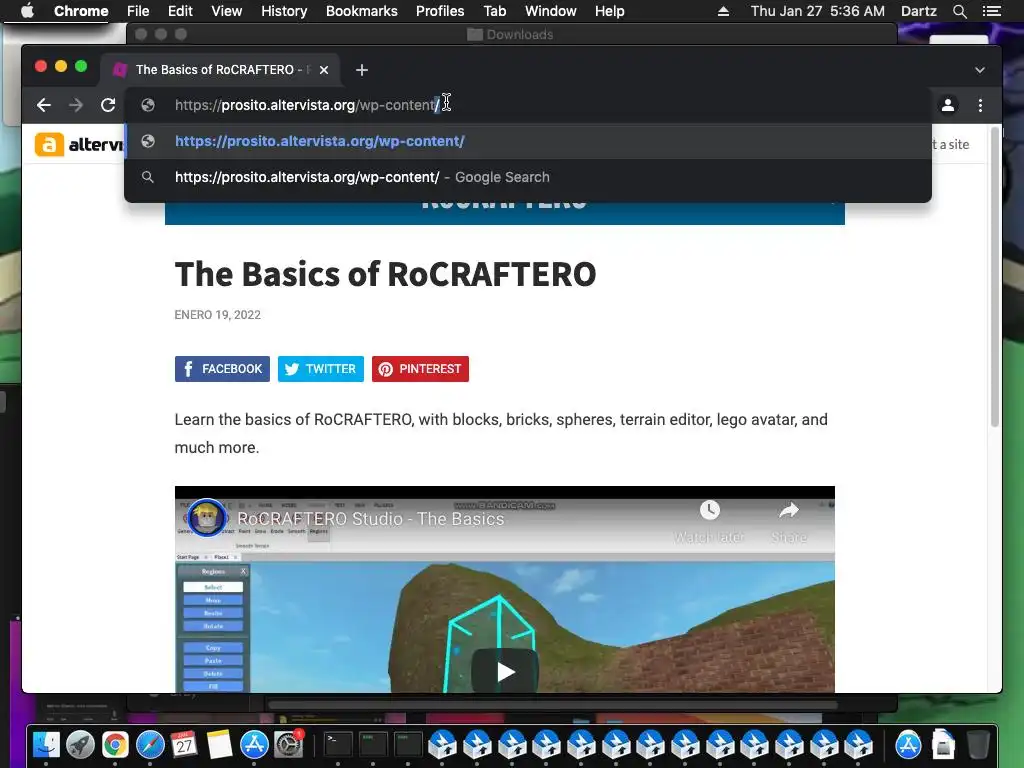This screenshot has width=1024, height=768.
Task: Add video to Watch later
Action: [709, 522]
